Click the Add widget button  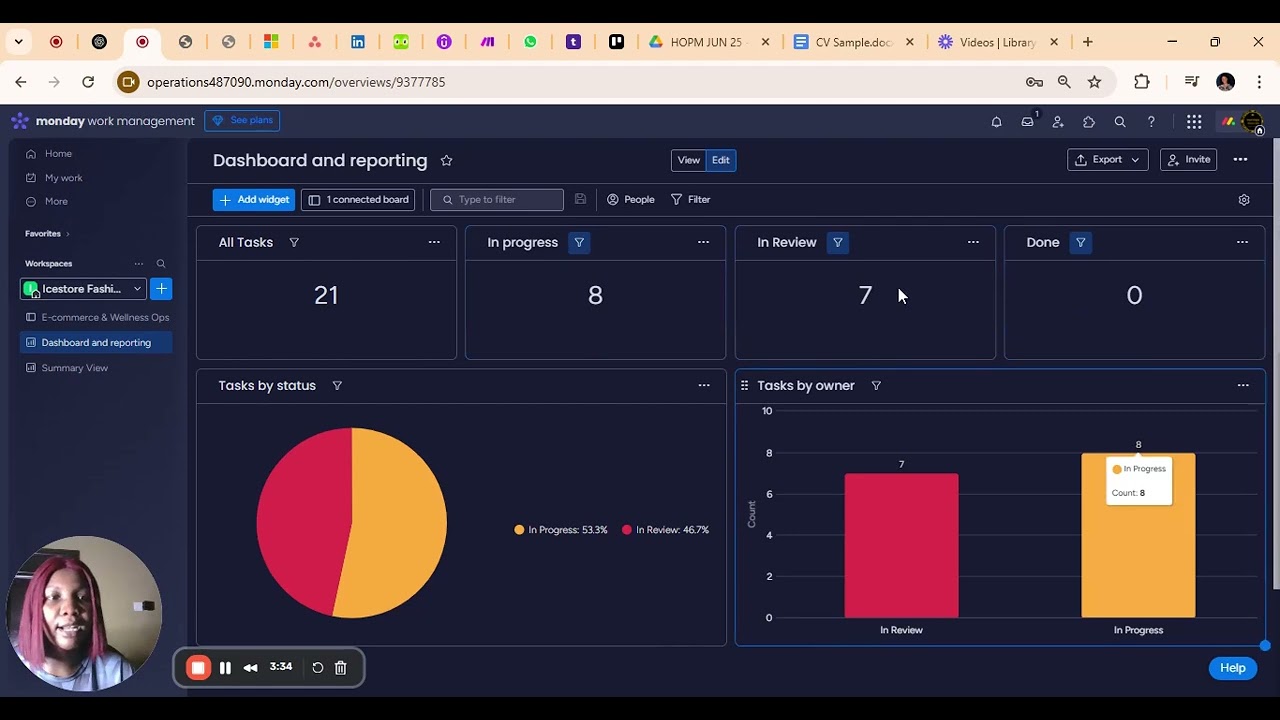[254, 200]
